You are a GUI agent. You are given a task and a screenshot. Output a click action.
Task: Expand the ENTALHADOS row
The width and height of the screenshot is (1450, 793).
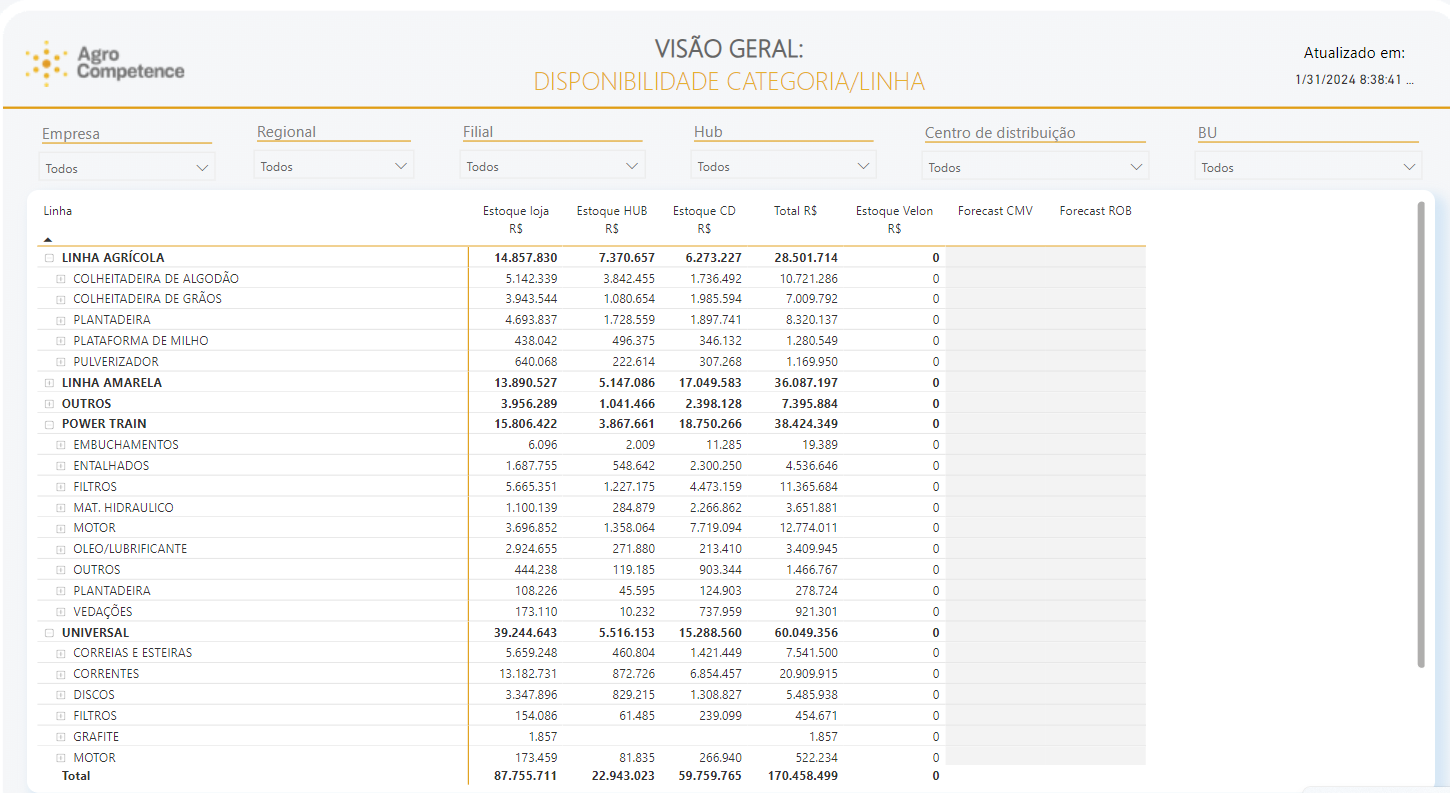pos(61,466)
